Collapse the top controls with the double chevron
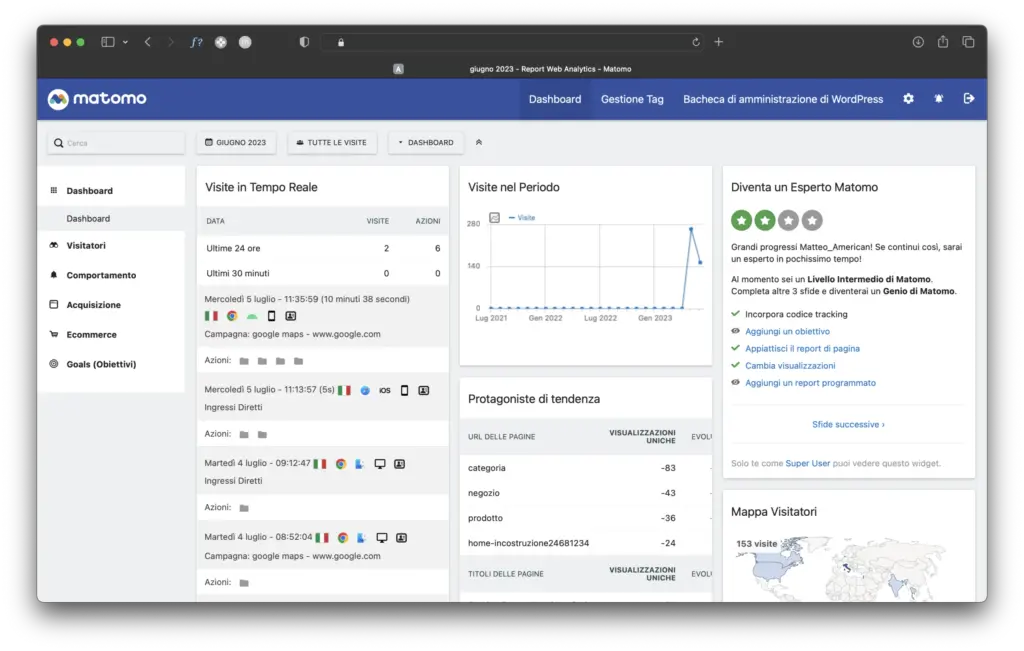The width and height of the screenshot is (1024, 651). click(x=479, y=143)
